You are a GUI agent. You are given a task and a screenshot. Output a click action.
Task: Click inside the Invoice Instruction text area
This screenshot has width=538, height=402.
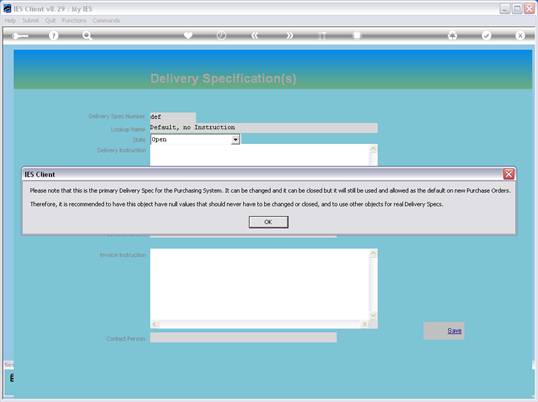260,285
